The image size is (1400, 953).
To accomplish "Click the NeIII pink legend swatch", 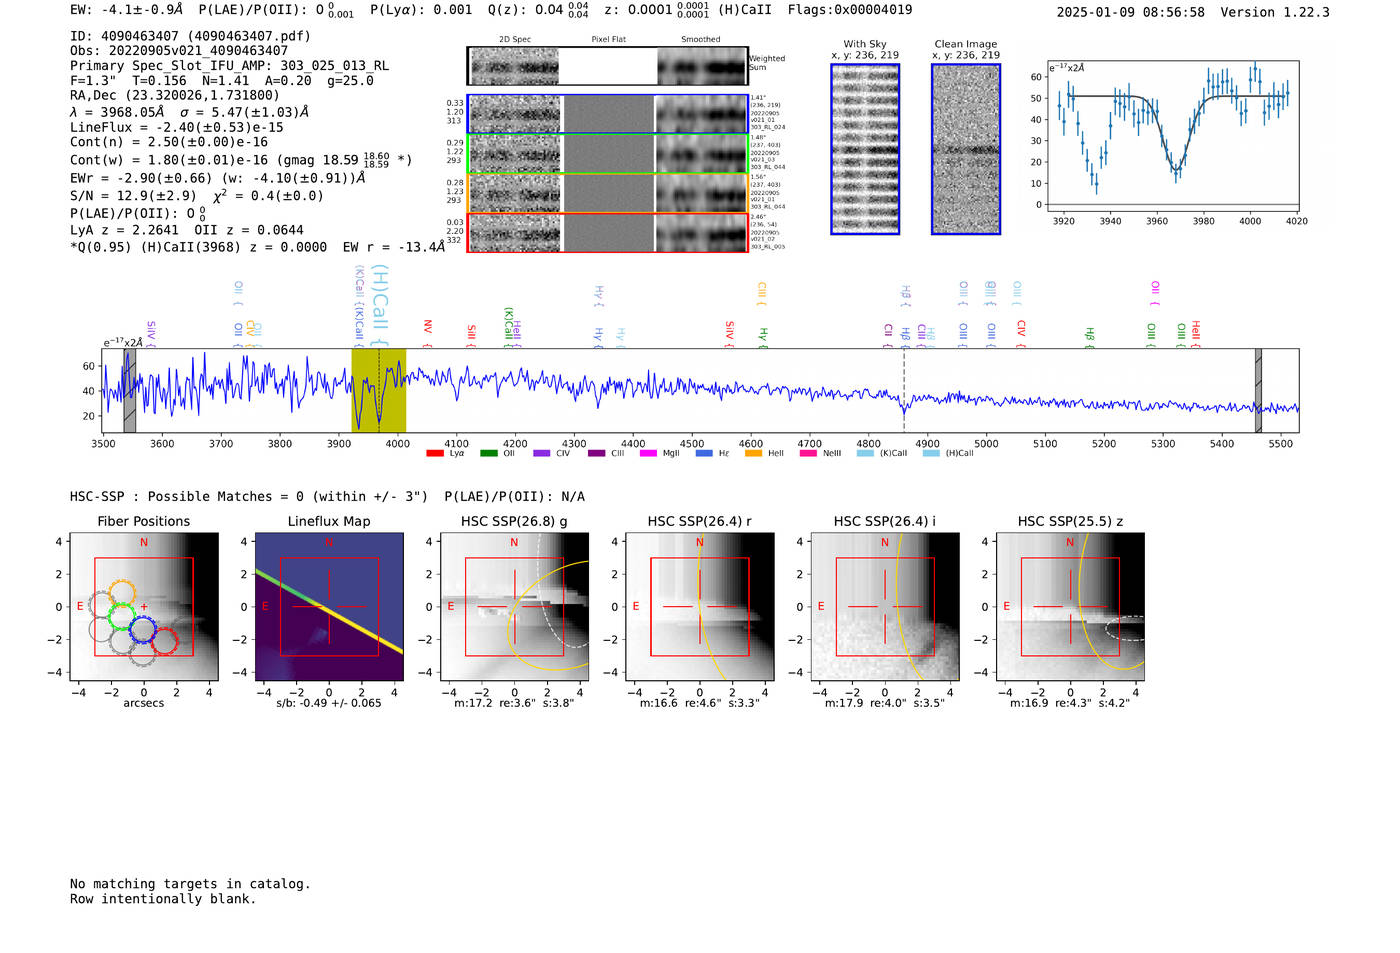I will [808, 453].
